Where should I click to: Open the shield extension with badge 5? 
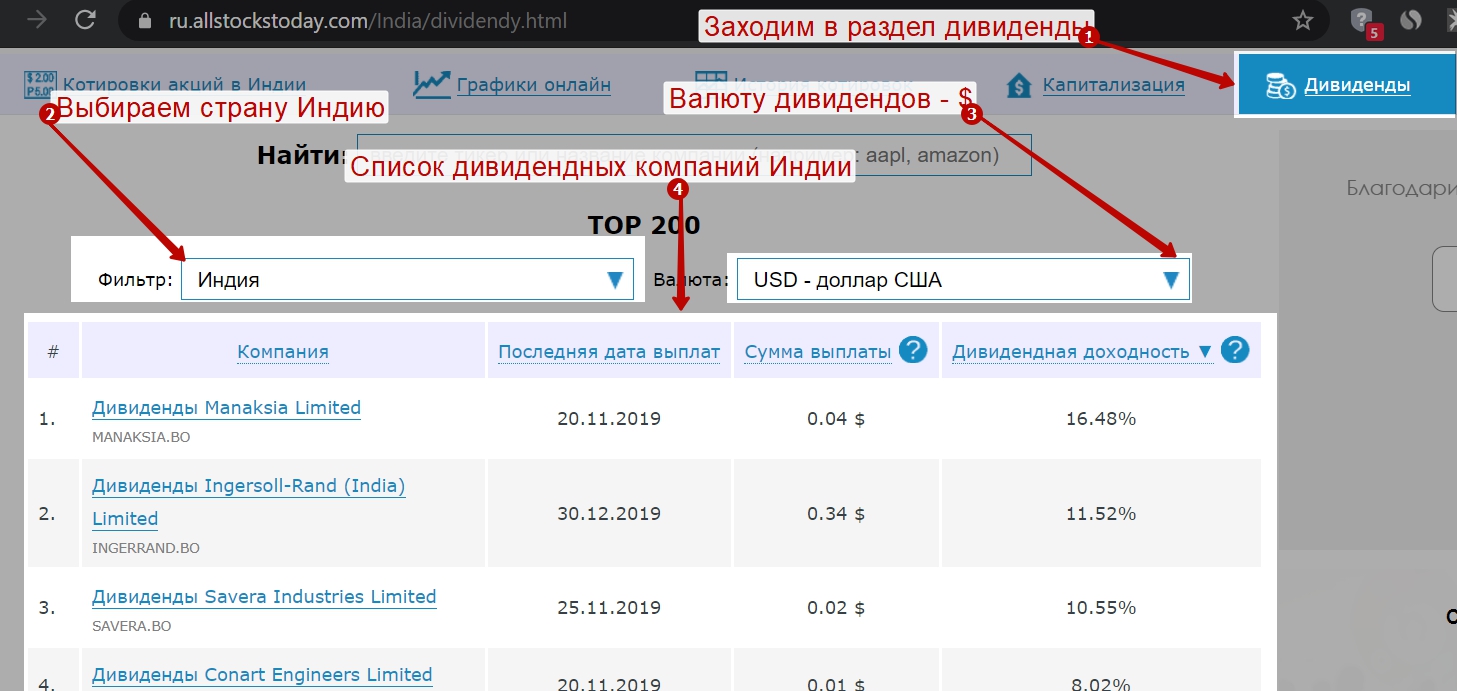pos(1361,20)
